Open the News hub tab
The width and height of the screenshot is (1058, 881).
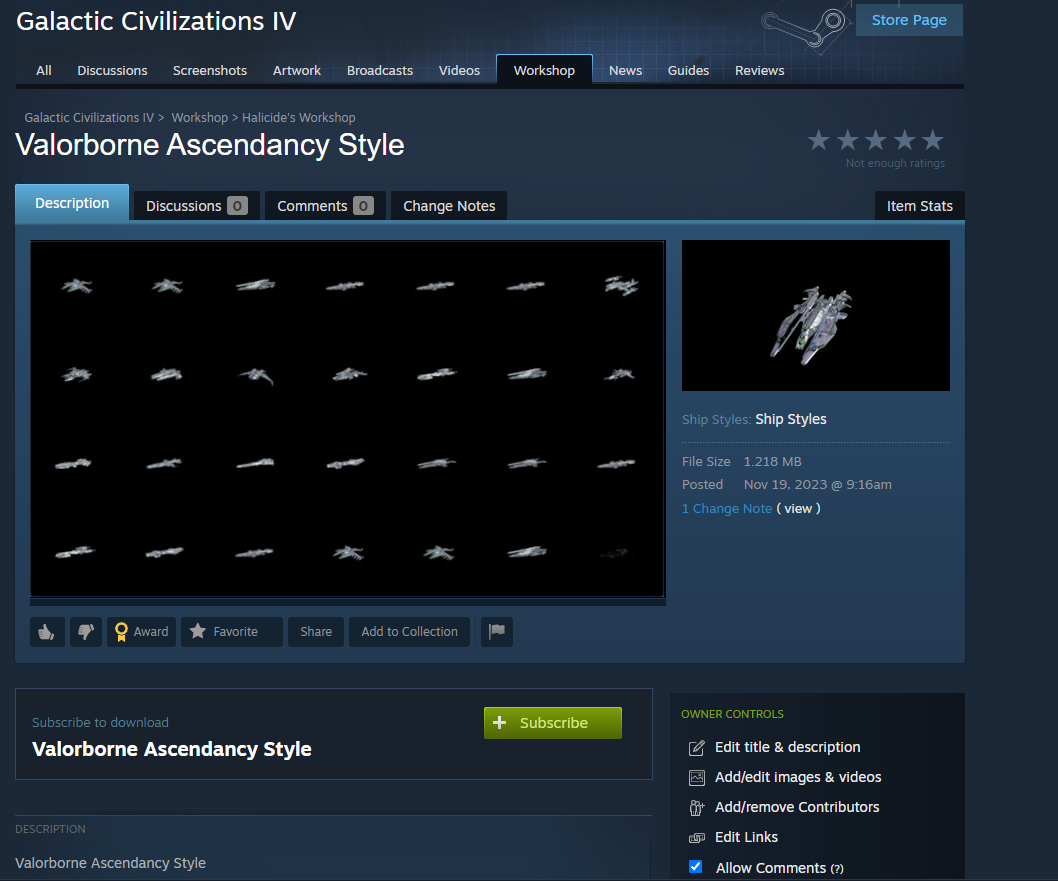click(625, 70)
